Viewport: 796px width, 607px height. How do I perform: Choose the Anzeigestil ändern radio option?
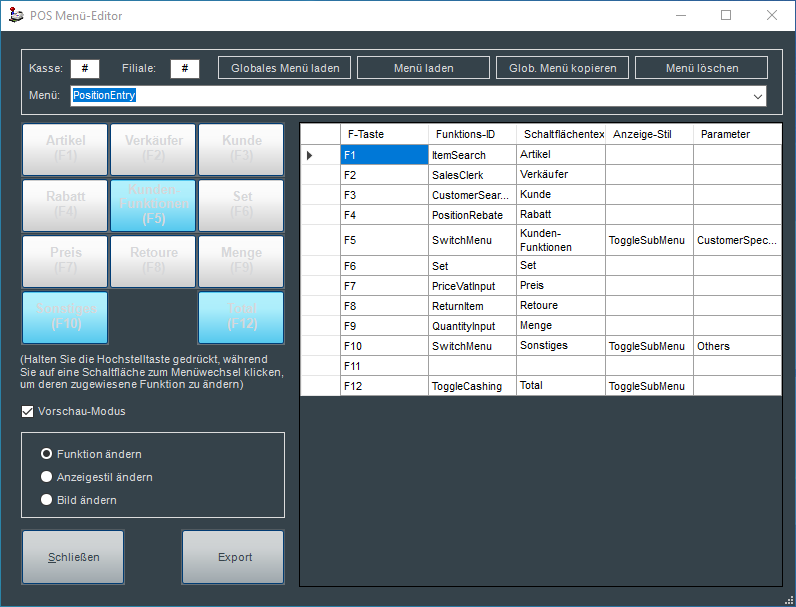pyautogui.click(x=46, y=477)
